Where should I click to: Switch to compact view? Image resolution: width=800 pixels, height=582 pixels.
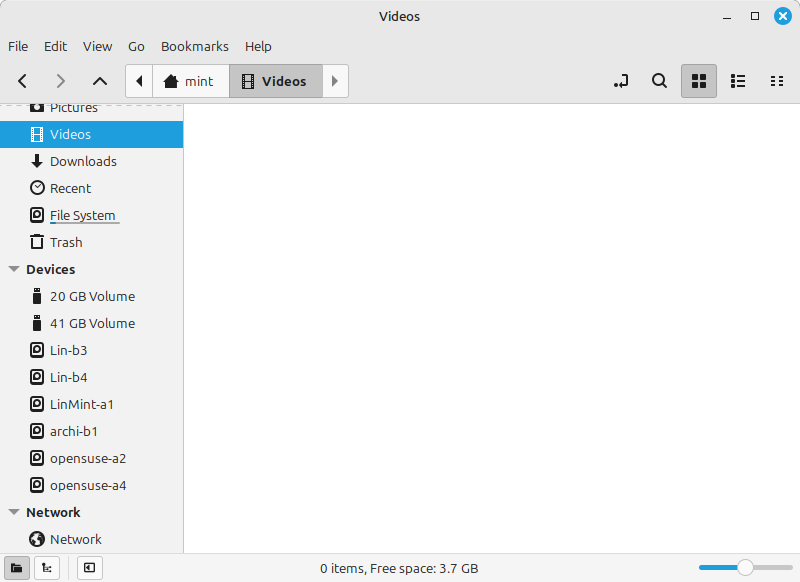coord(777,81)
